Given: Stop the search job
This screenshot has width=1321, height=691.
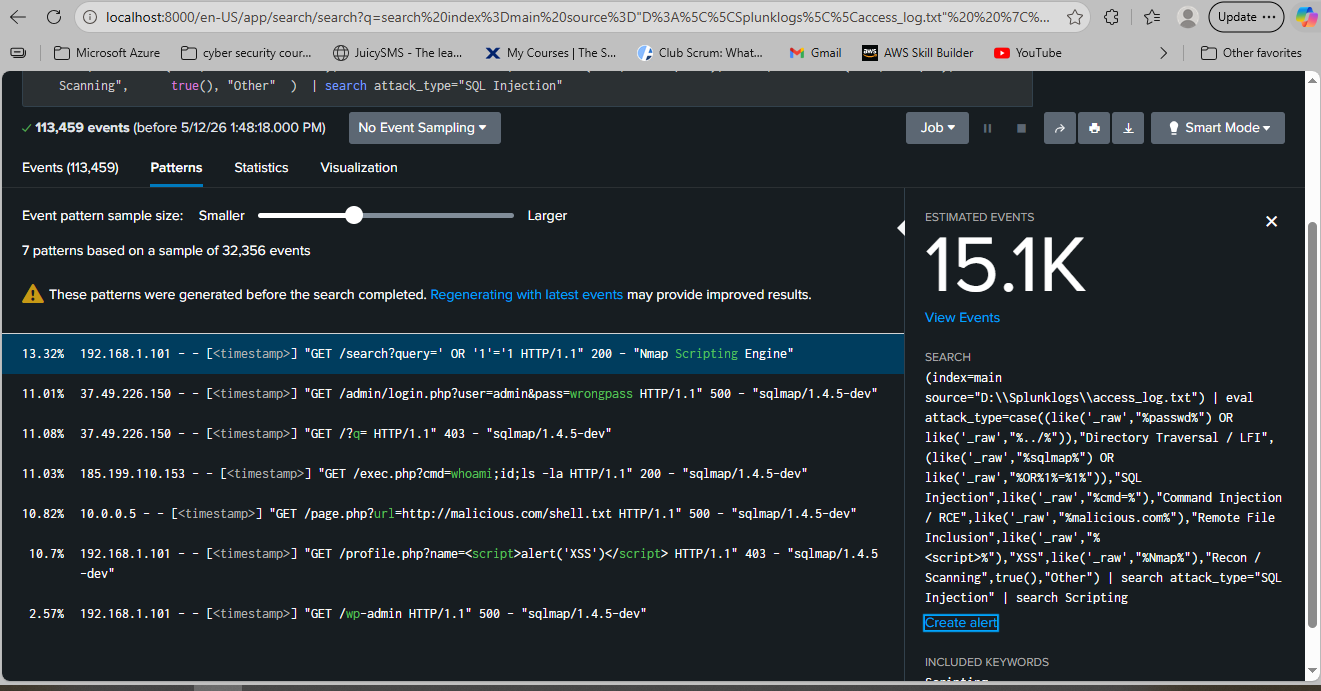Looking at the screenshot, I should pyautogui.click(x=1021, y=128).
